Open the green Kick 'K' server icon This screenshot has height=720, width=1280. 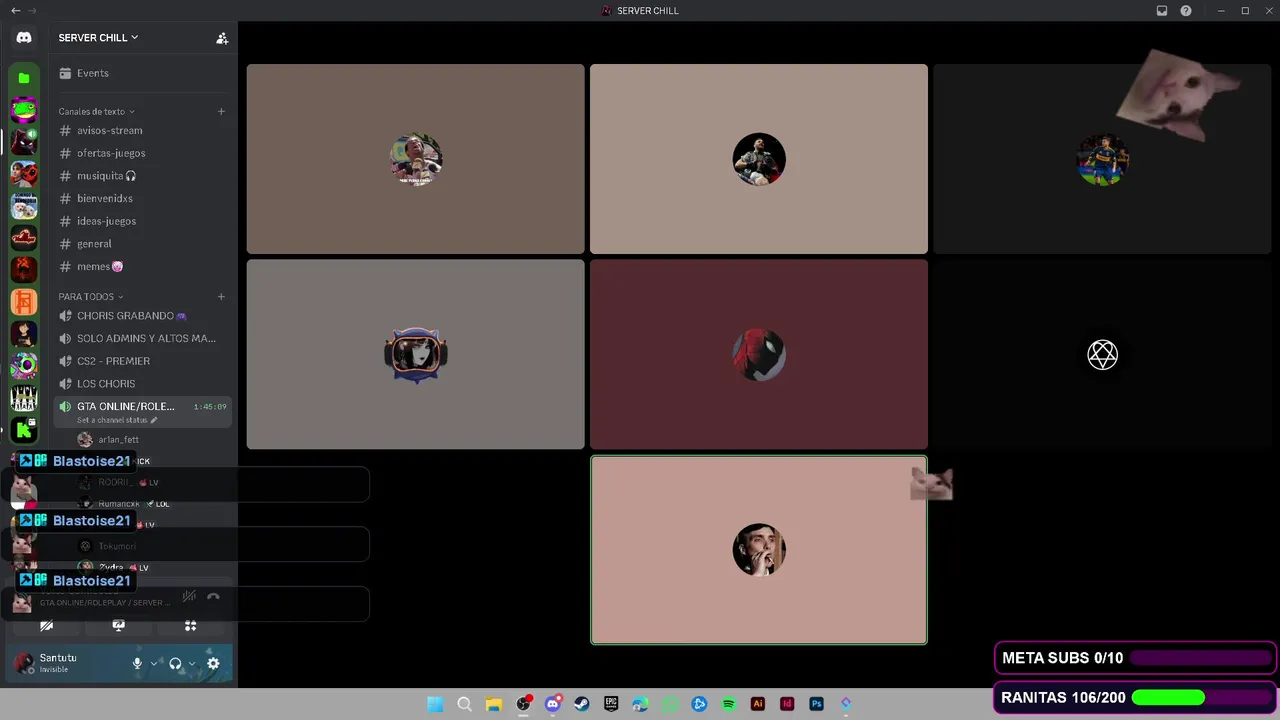[24, 429]
